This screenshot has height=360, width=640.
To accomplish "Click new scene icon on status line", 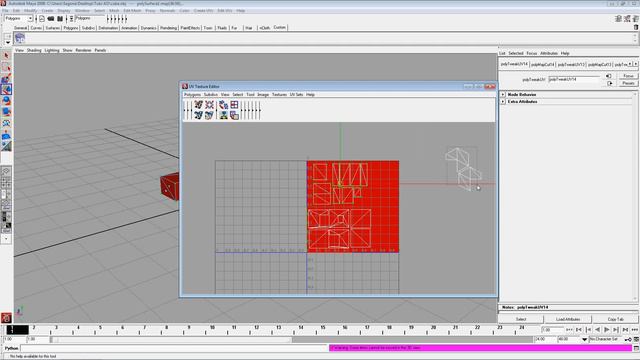I will 42,19.
